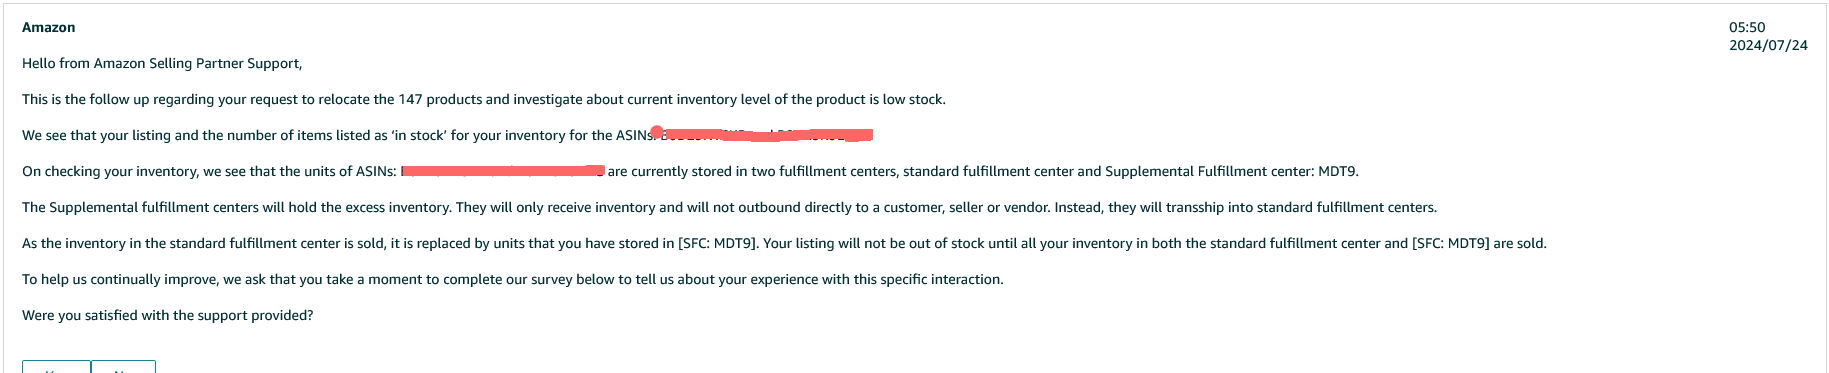Click the No satisfaction button
The height and width of the screenshot is (373, 1829).
tap(123, 366)
